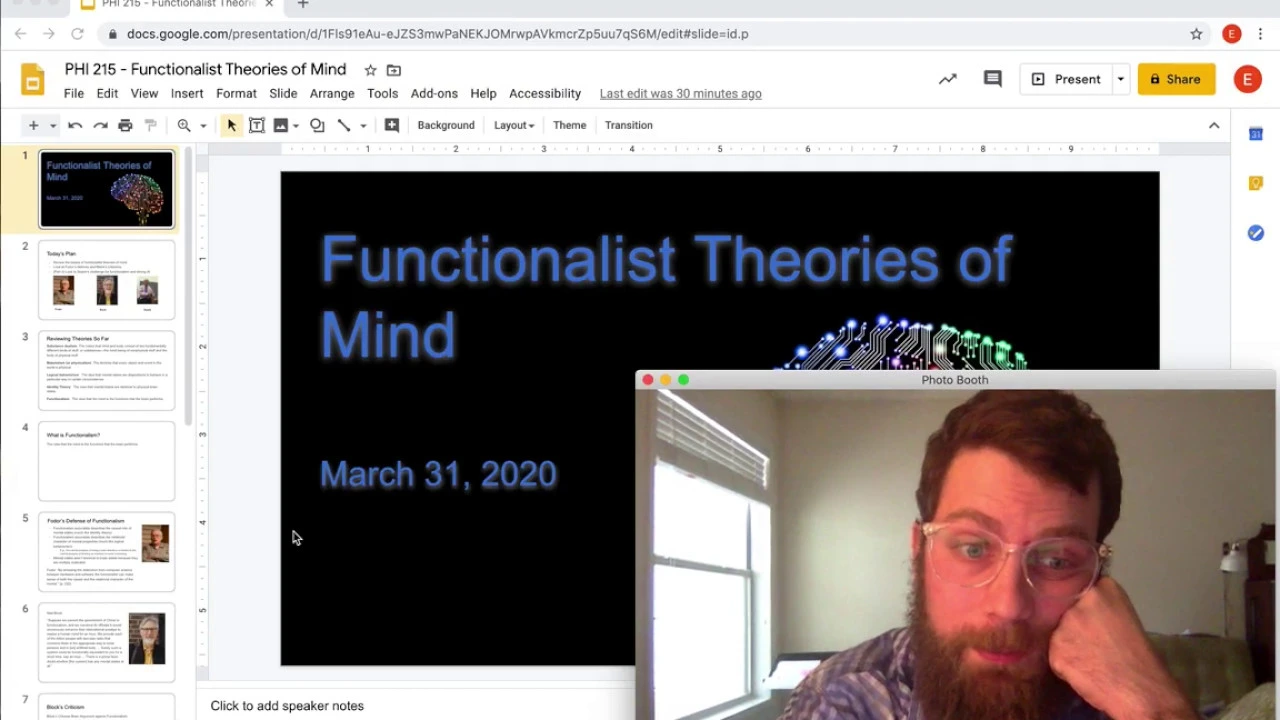Click the Theme button
1280x720 pixels.
569,125
